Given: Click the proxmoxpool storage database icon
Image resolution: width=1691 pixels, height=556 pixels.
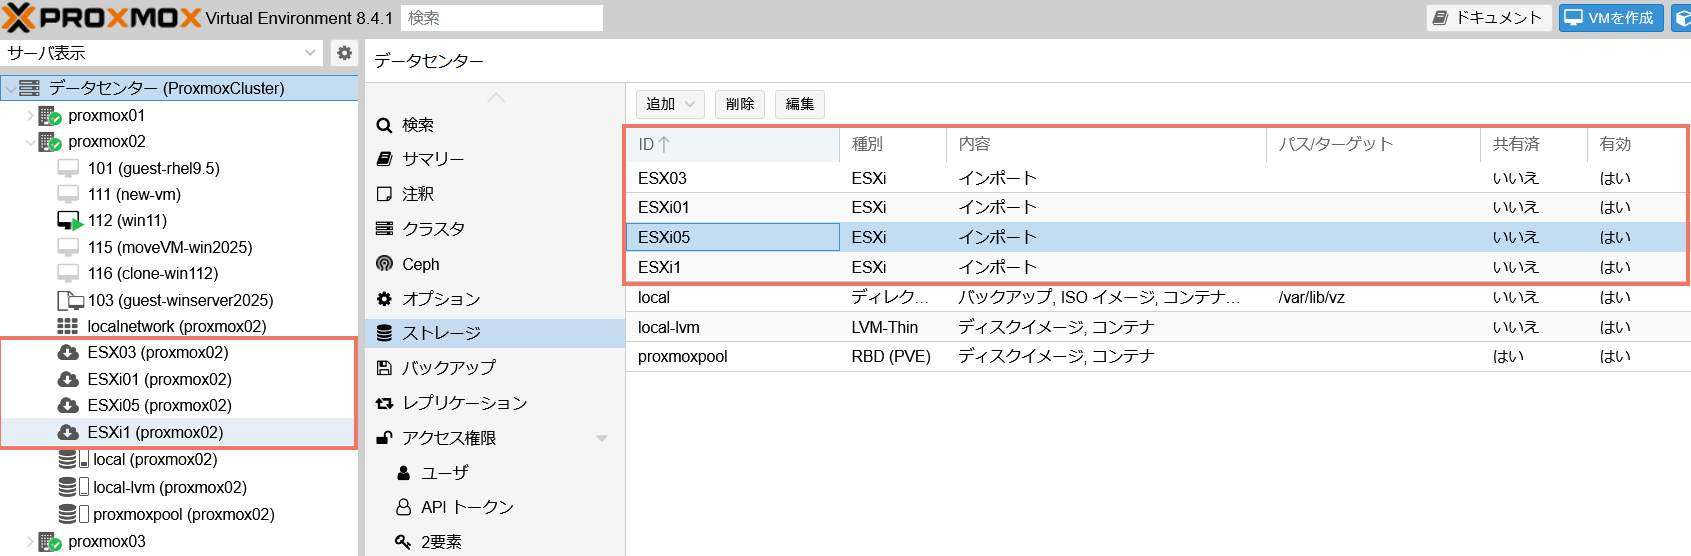Looking at the screenshot, I should [x=68, y=514].
